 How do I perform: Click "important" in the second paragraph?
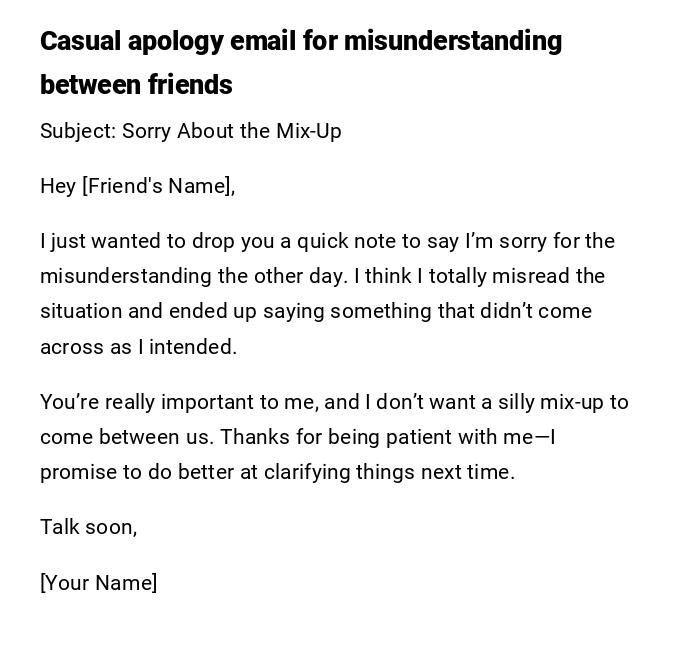pyautogui.click(x=207, y=402)
